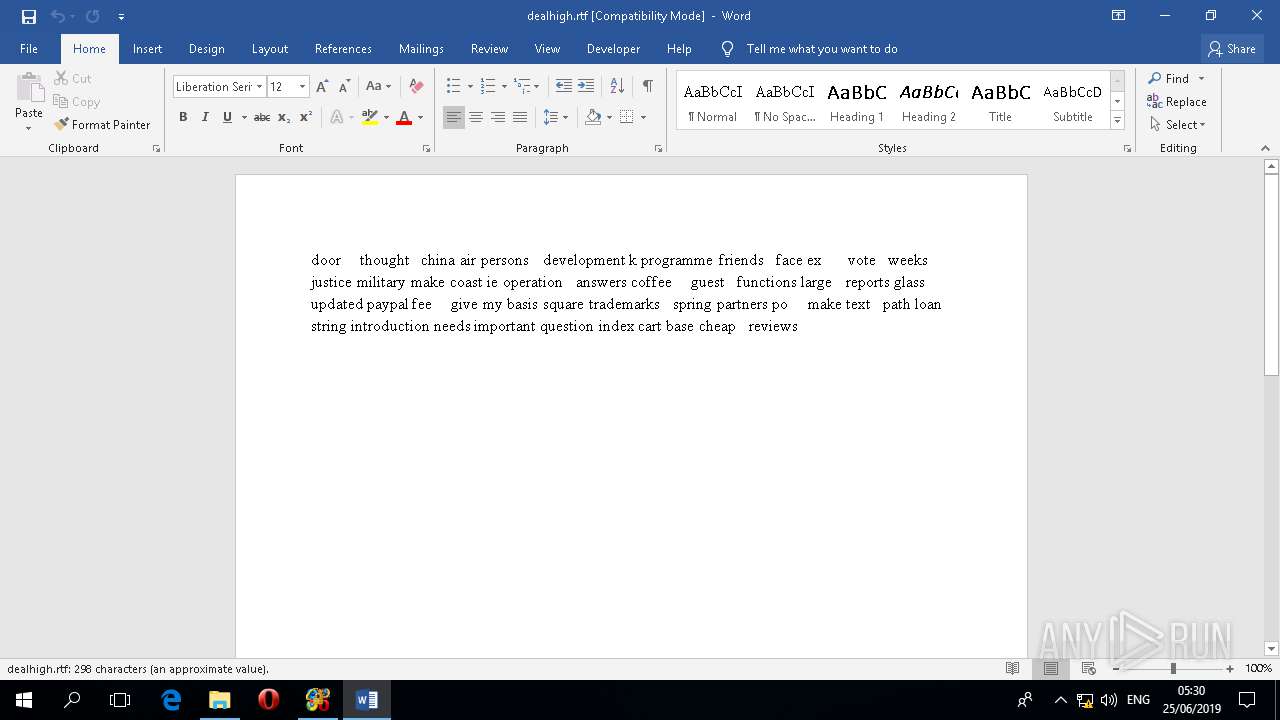
Task: Open the Paragraph dialog launcher
Action: [658, 148]
